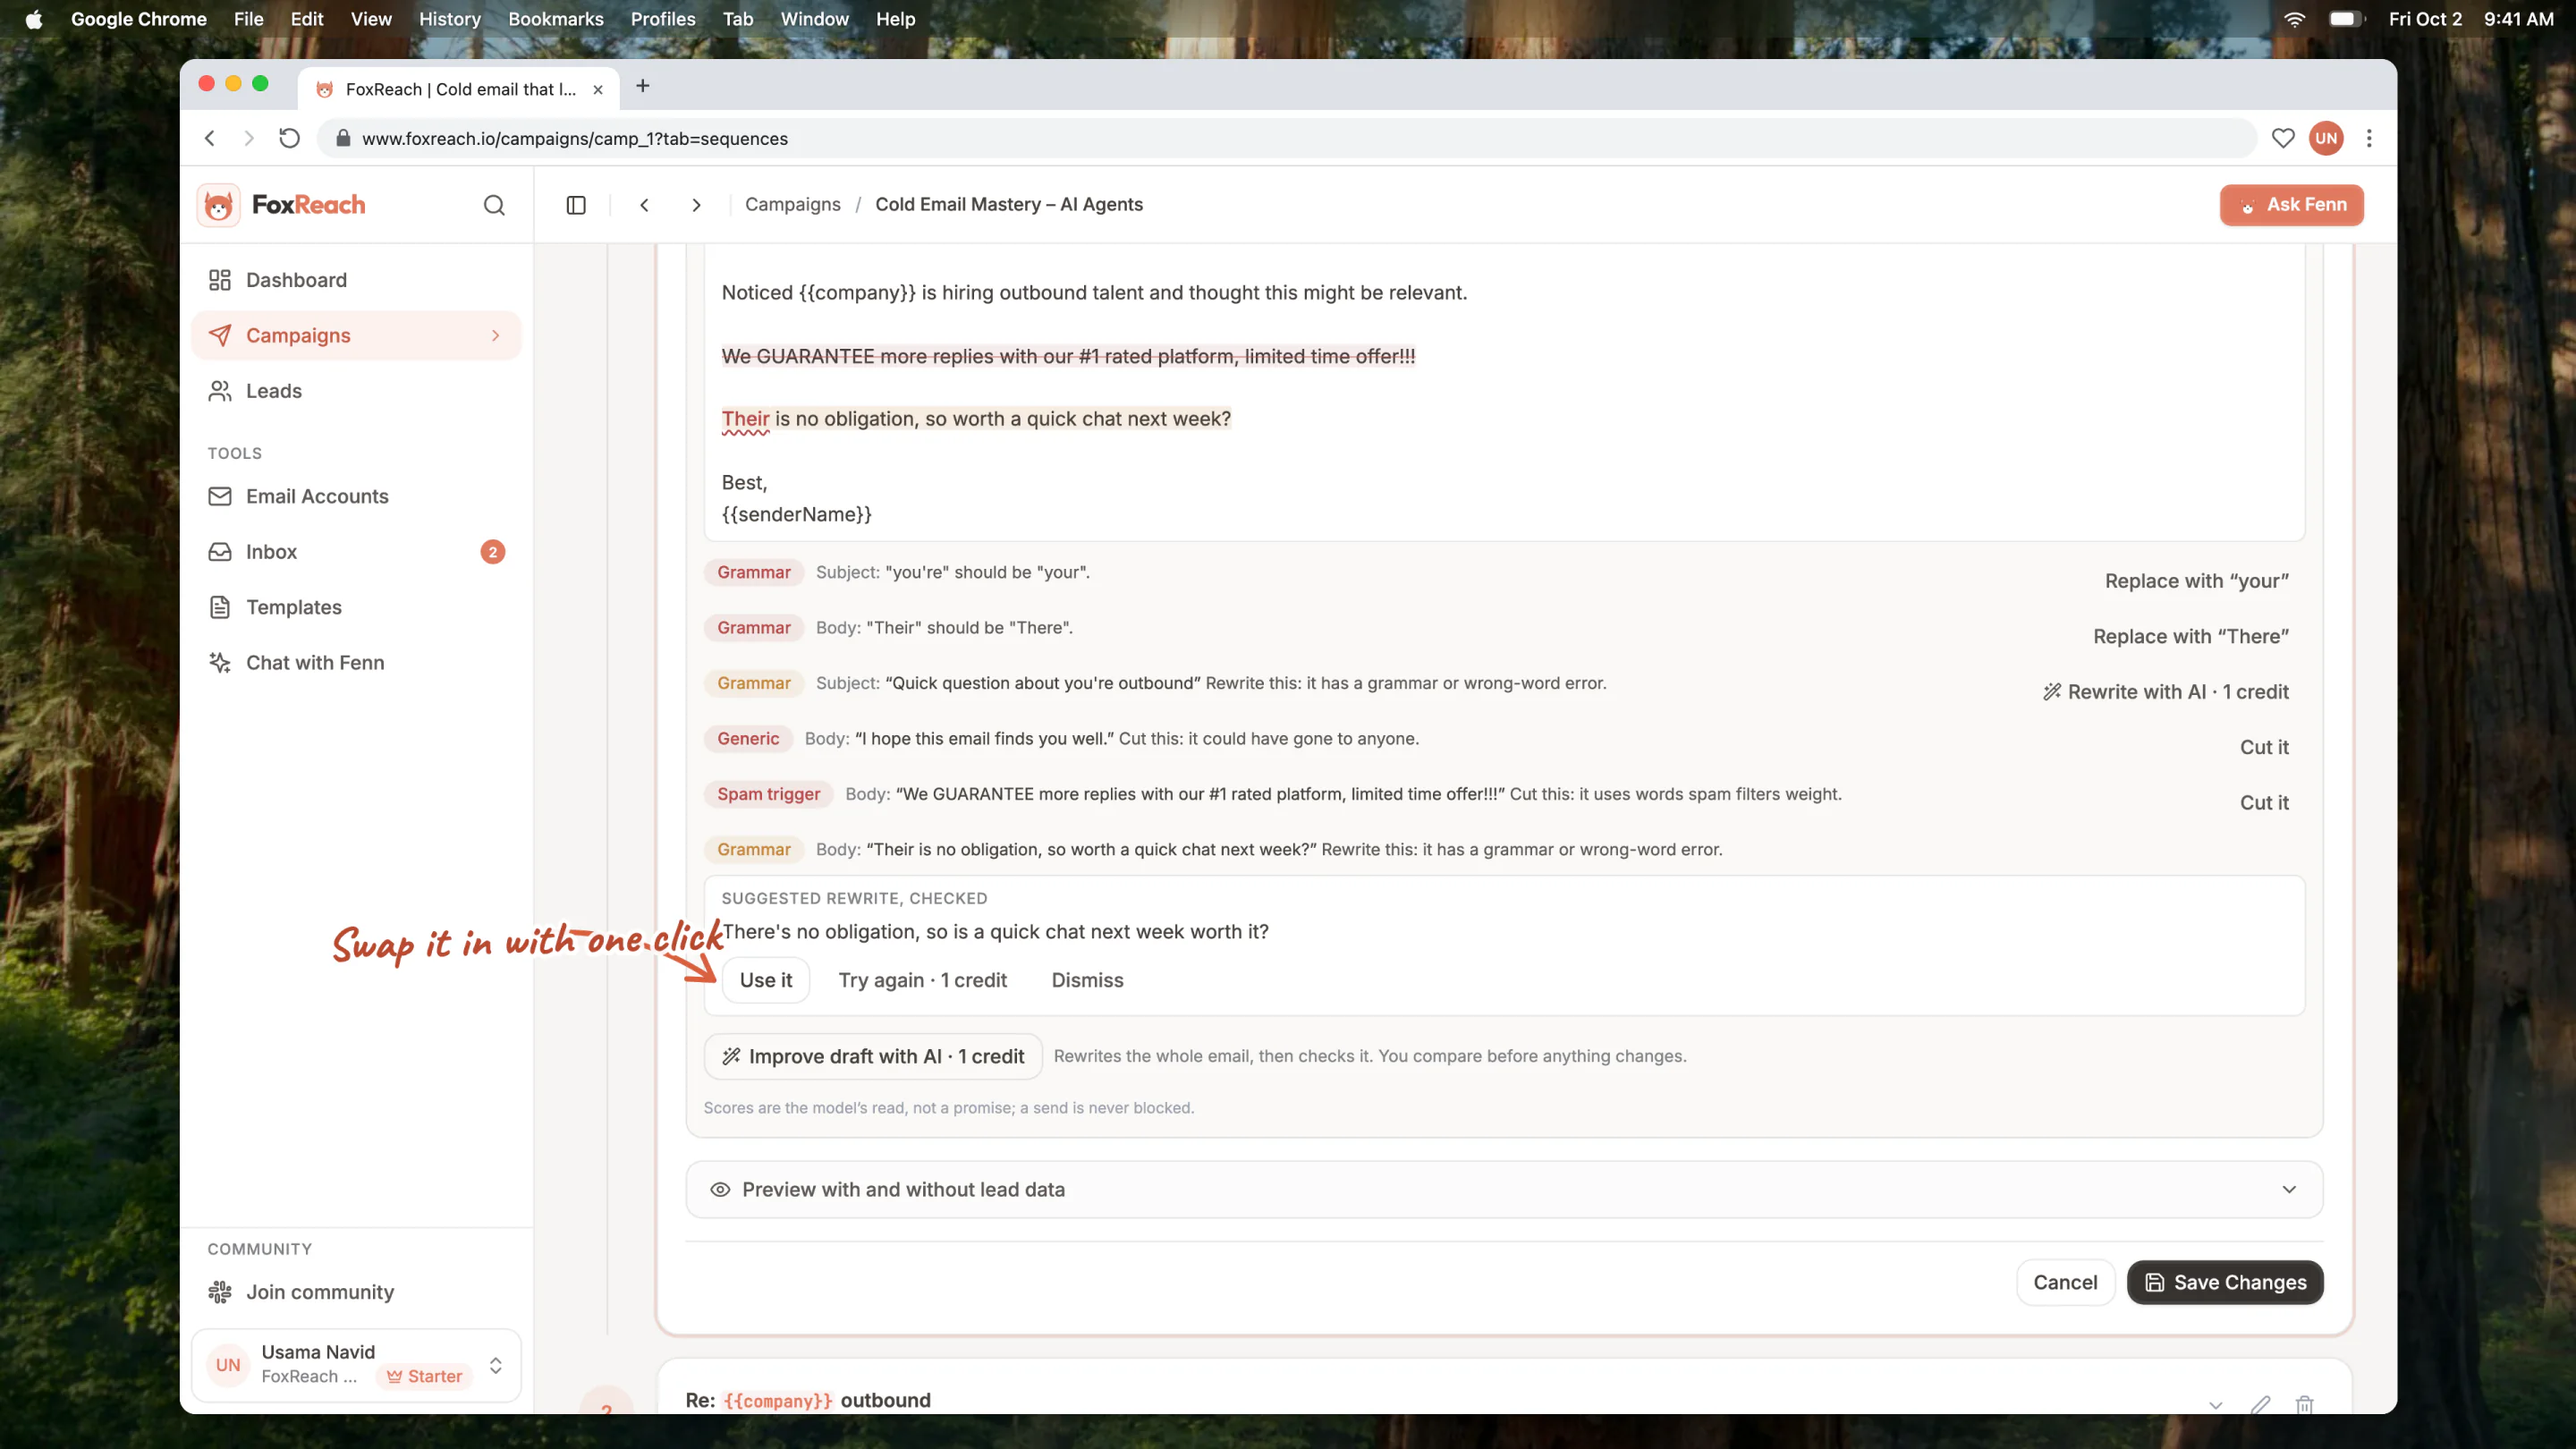Open the Usama Navid account switcher
This screenshot has width=2576, height=1449.
point(356,1365)
